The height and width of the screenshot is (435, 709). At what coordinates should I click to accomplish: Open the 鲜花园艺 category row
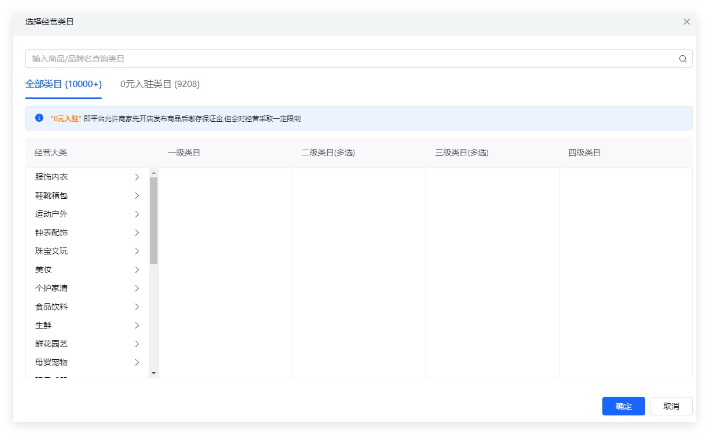tap(87, 344)
